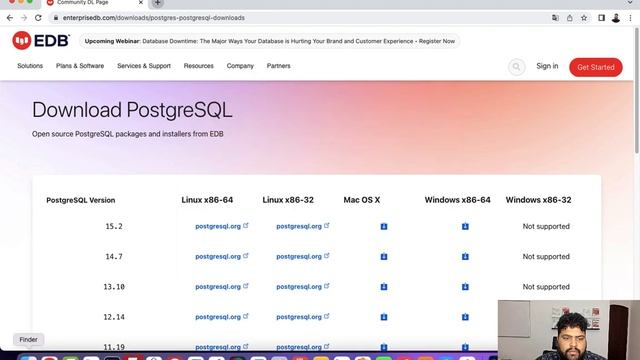Open postgresql.org Linux x86-32 link for 12.14
This screenshot has height=360, width=640.
click(303, 317)
